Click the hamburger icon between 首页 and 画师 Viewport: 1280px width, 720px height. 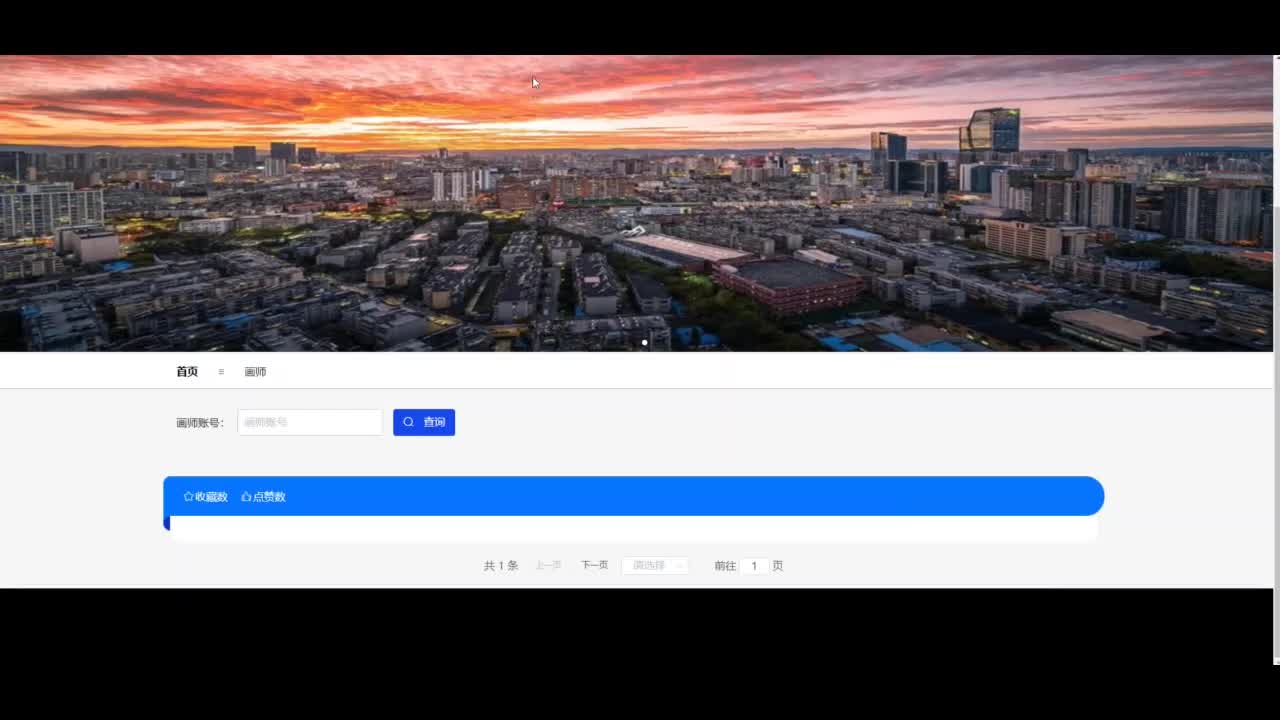(x=221, y=371)
